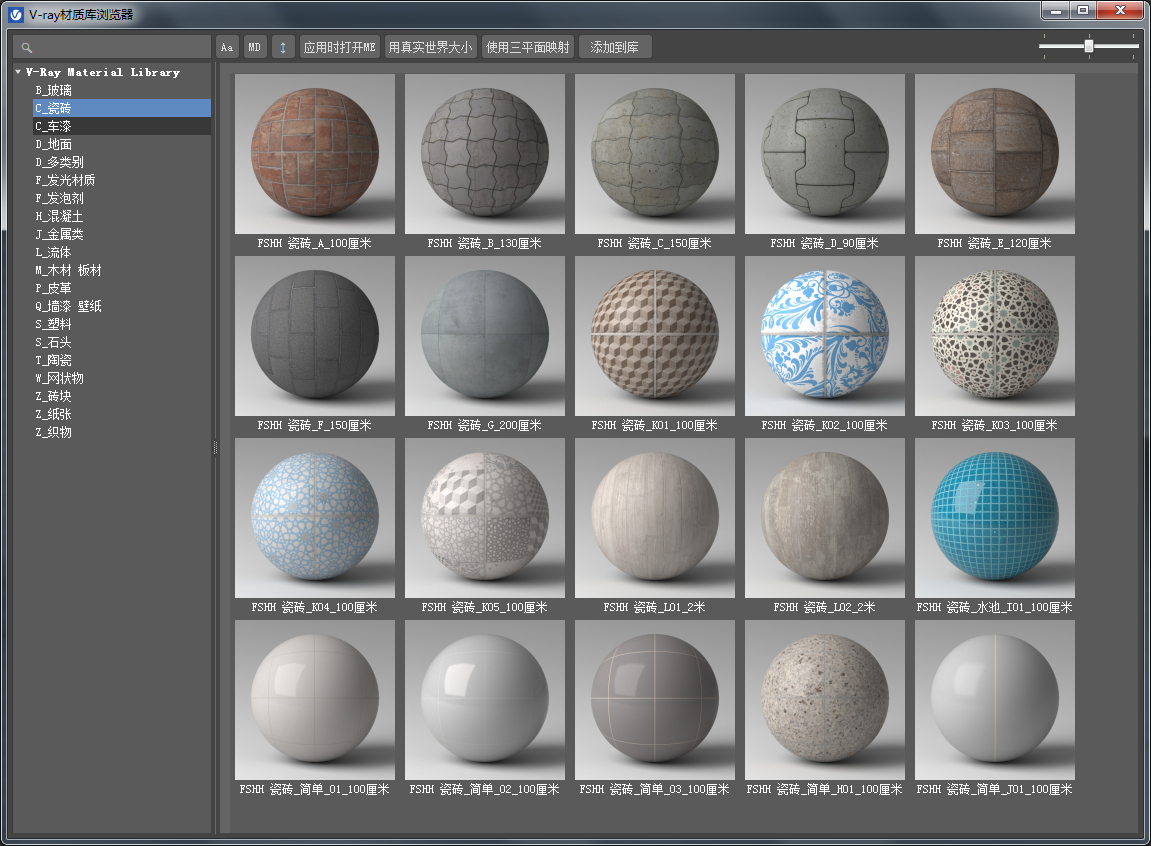Select the 瓷砖_简单_H01 terrazzo material

coord(825,700)
